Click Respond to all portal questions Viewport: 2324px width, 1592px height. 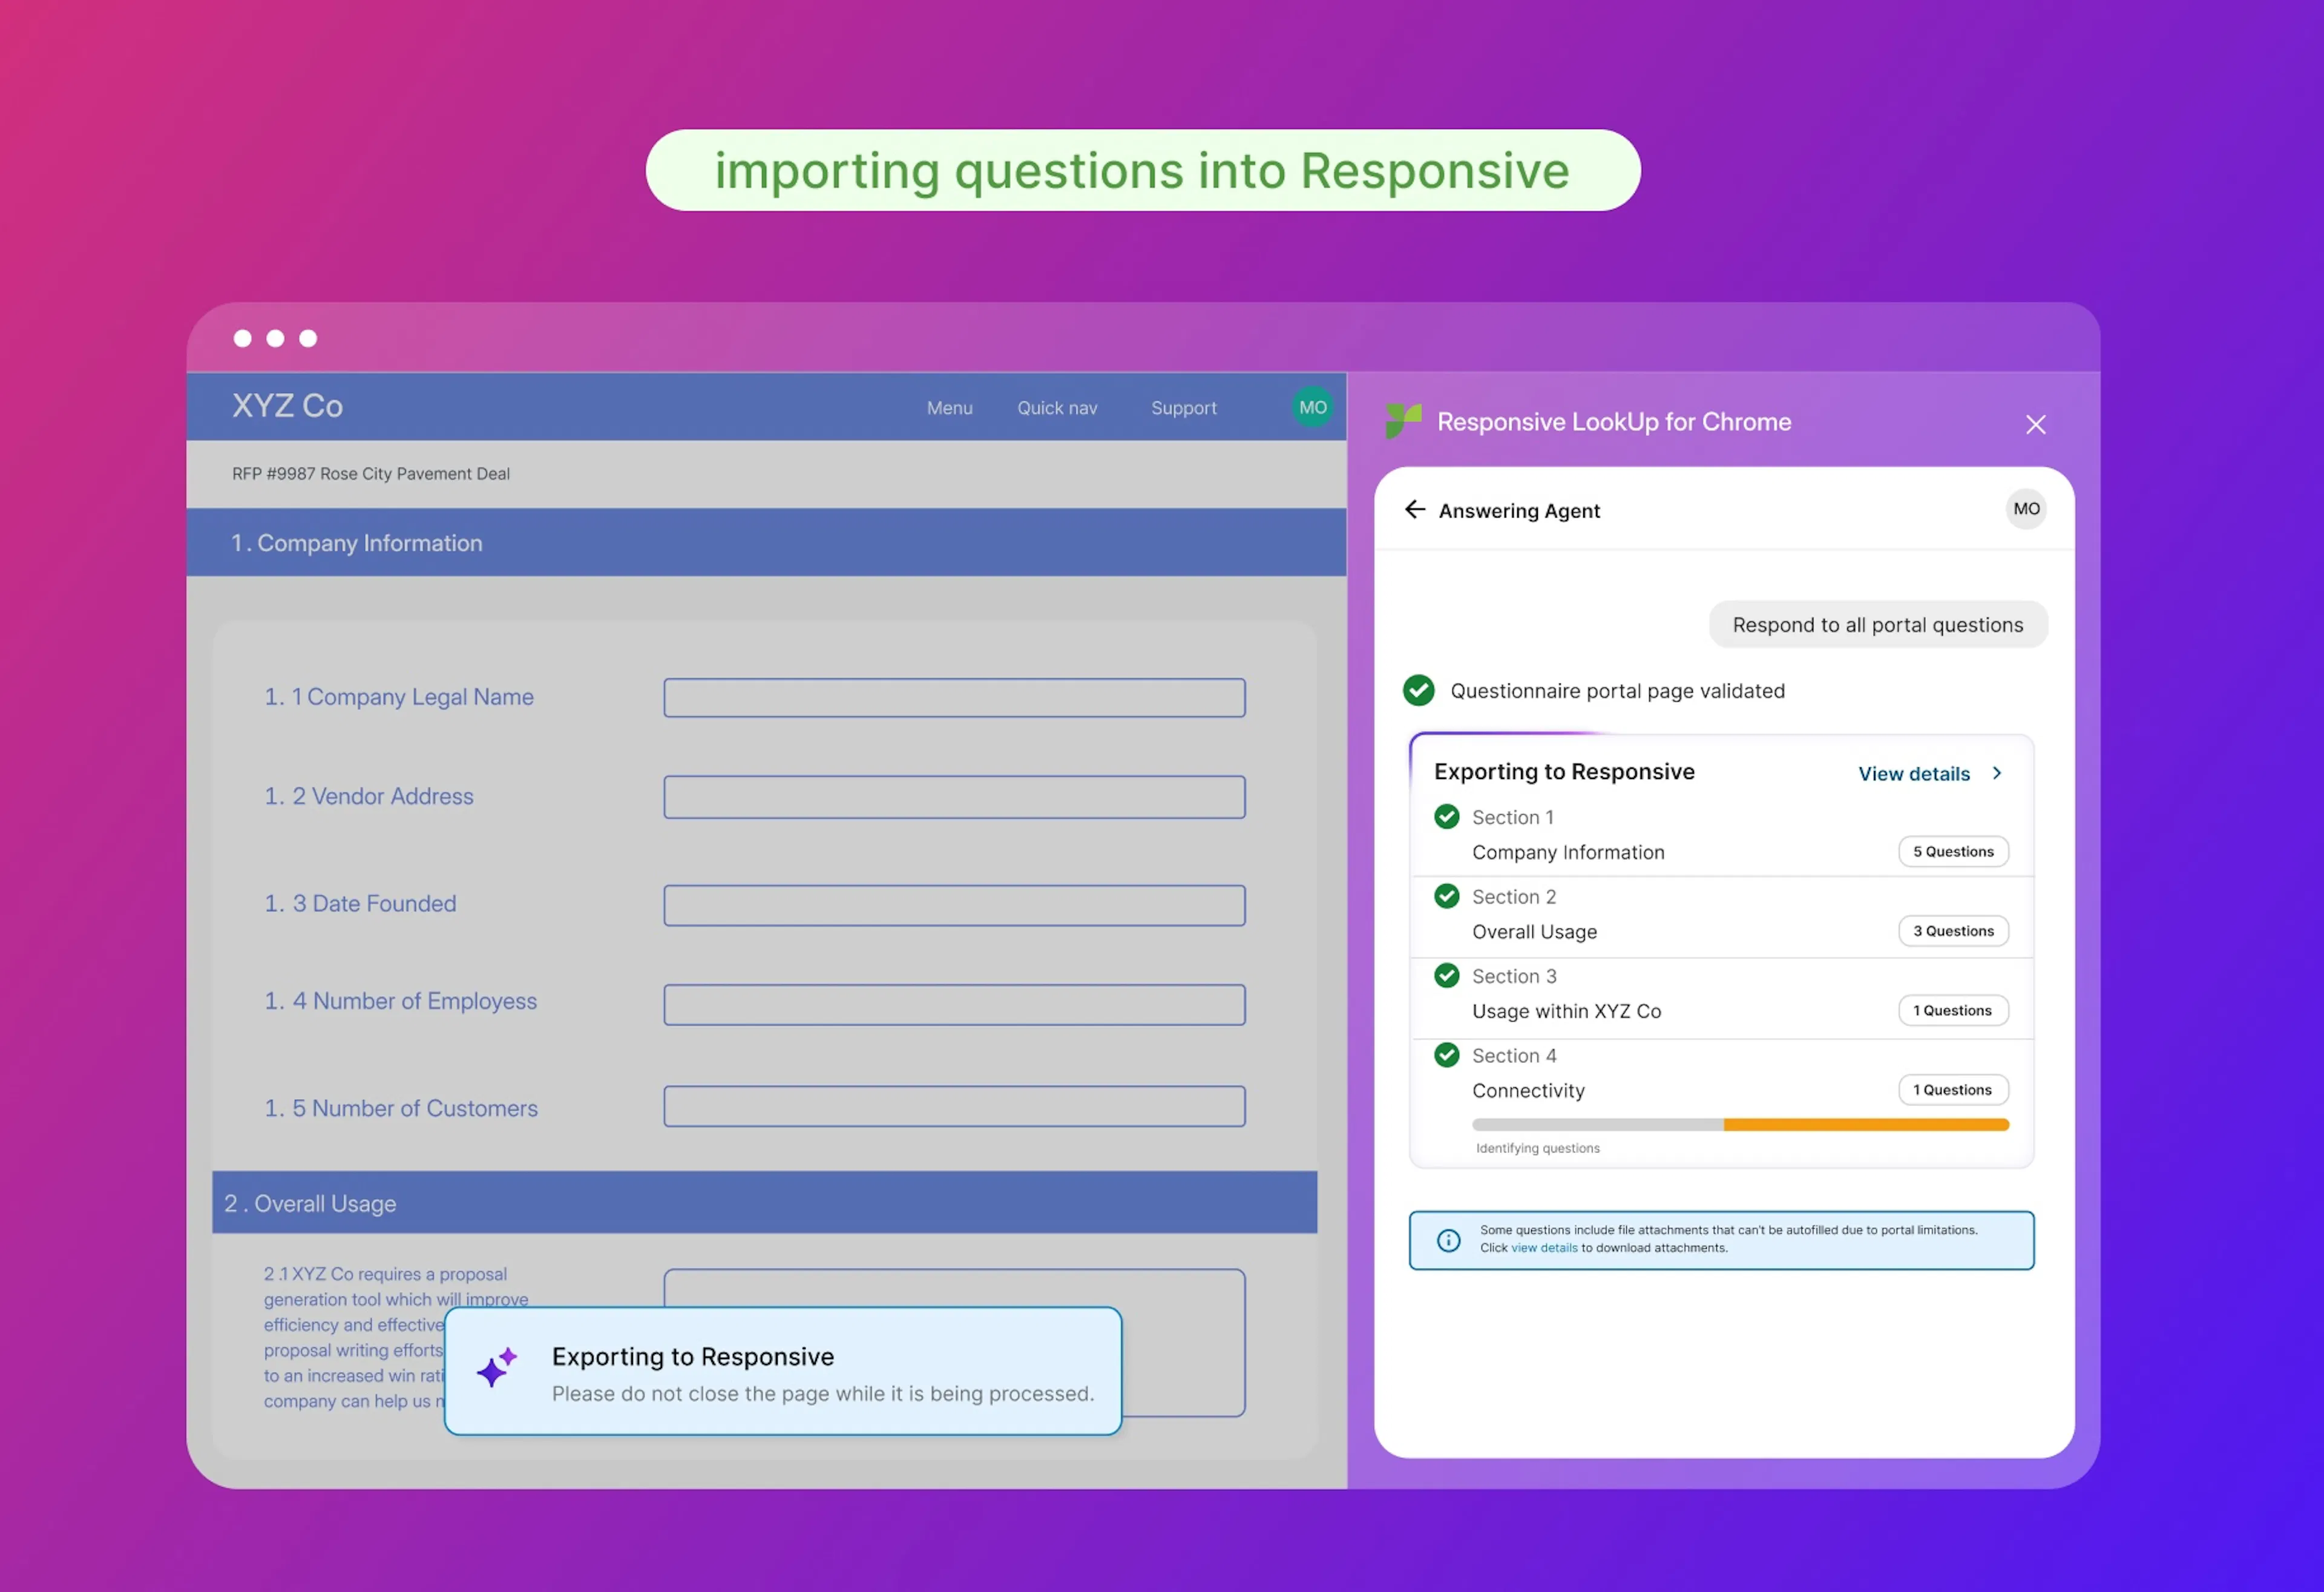click(1877, 624)
